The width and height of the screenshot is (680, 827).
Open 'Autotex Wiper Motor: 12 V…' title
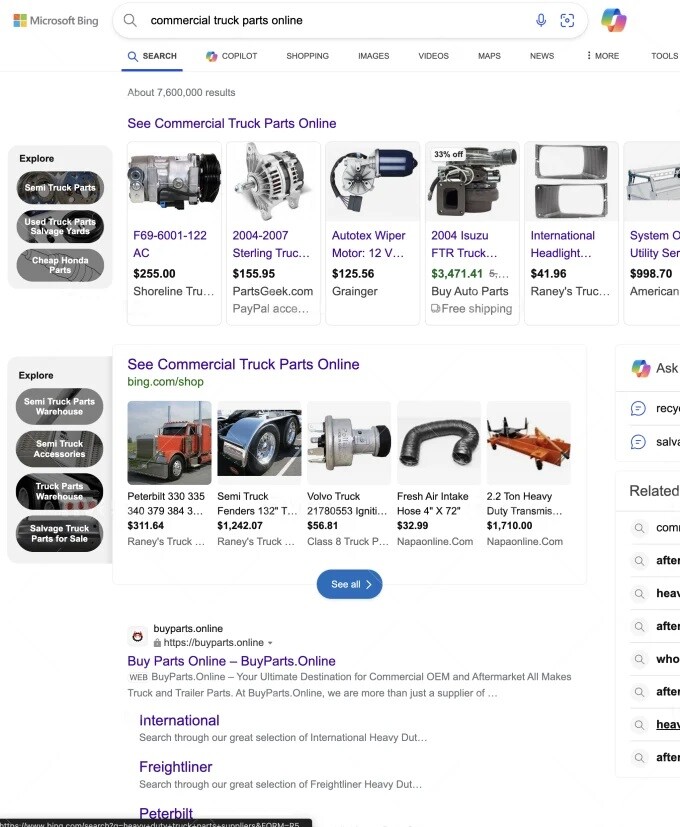tap(368, 244)
